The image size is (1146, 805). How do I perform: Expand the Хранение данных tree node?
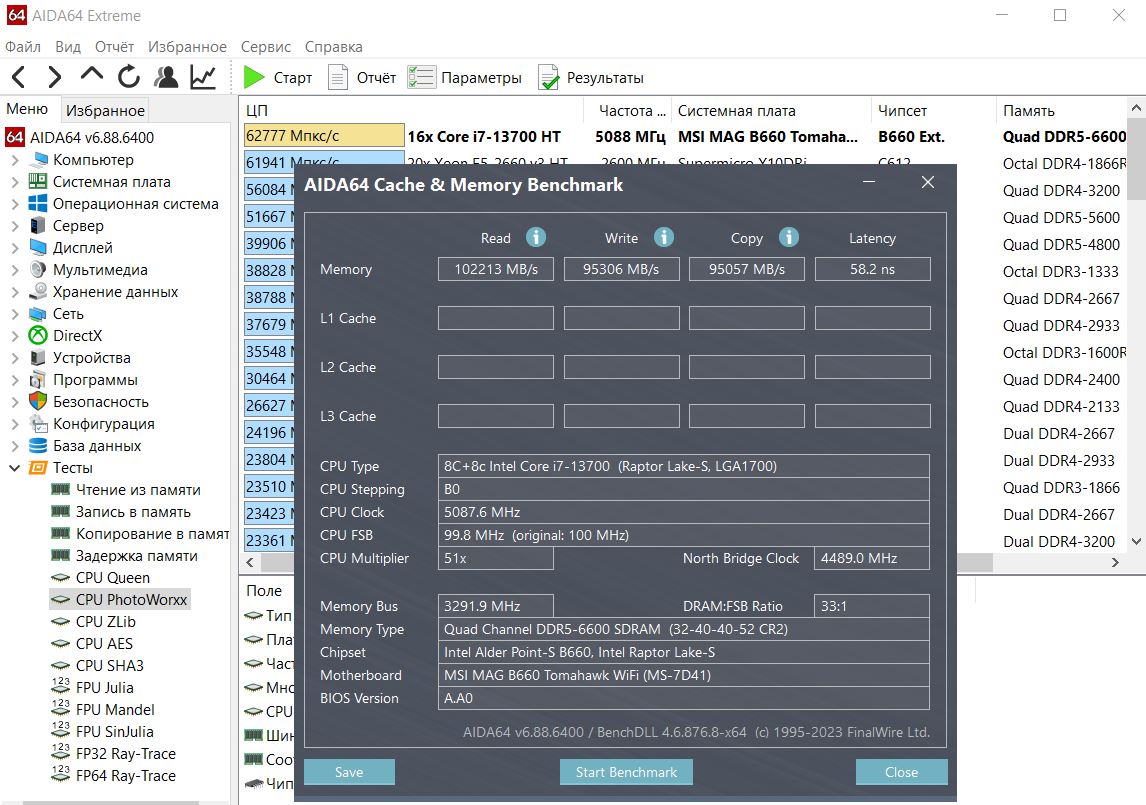click(15, 292)
